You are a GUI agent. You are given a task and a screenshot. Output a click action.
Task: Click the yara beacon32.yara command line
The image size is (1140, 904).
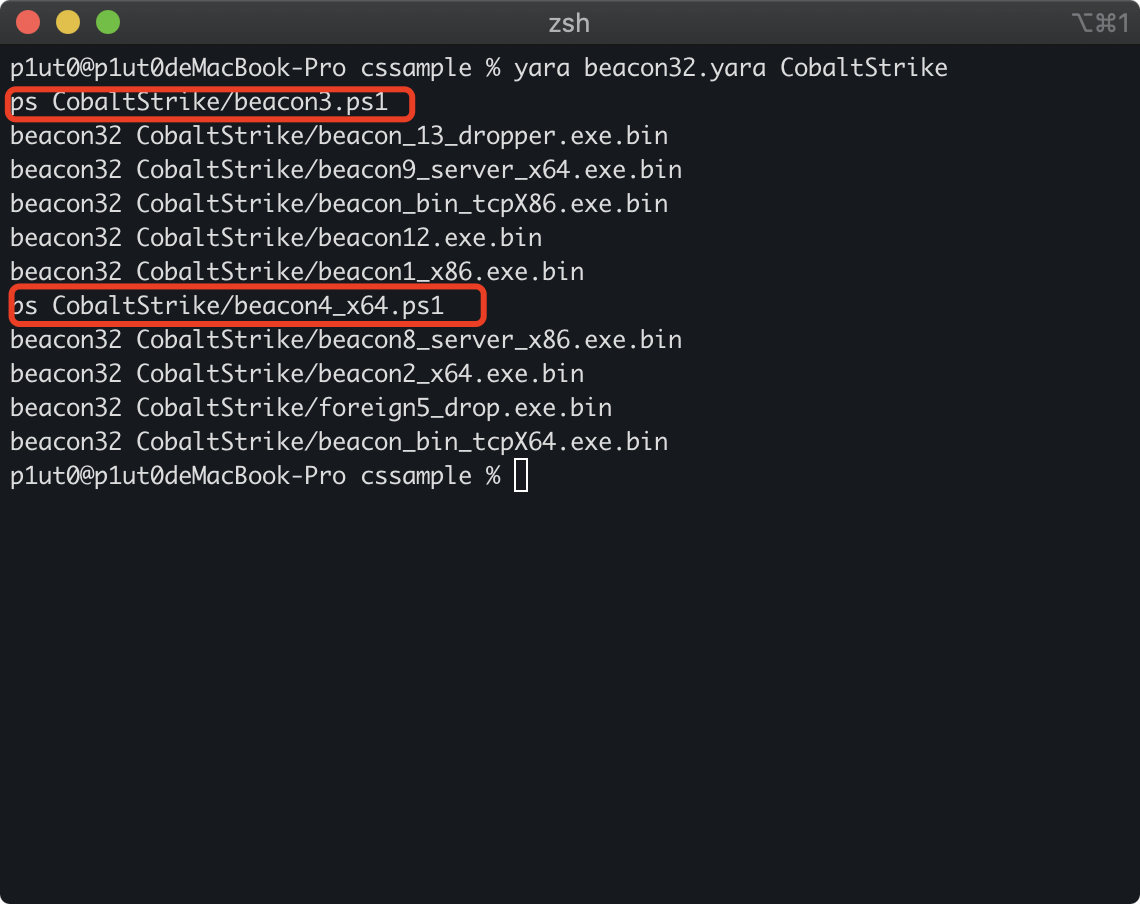[479, 68]
